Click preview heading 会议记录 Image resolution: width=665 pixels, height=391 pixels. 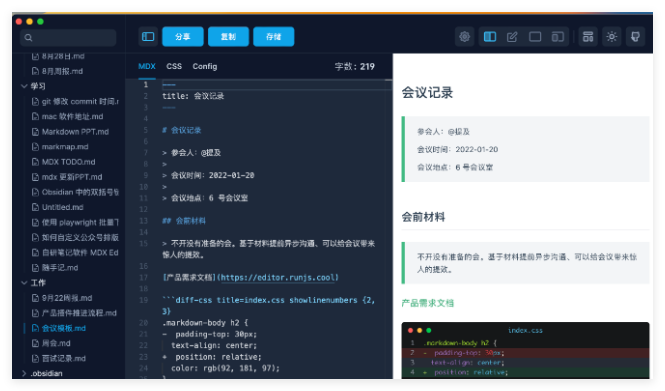427,92
